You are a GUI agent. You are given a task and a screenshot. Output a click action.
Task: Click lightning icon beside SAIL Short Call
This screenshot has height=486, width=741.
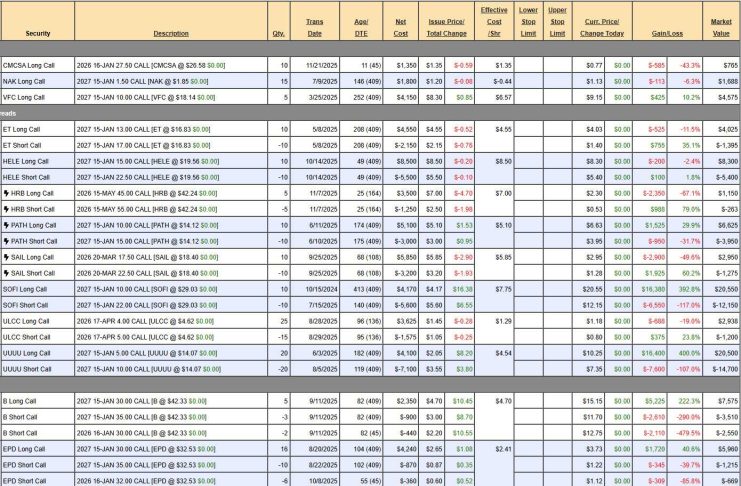pyautogui.click(x=6, y=273)
